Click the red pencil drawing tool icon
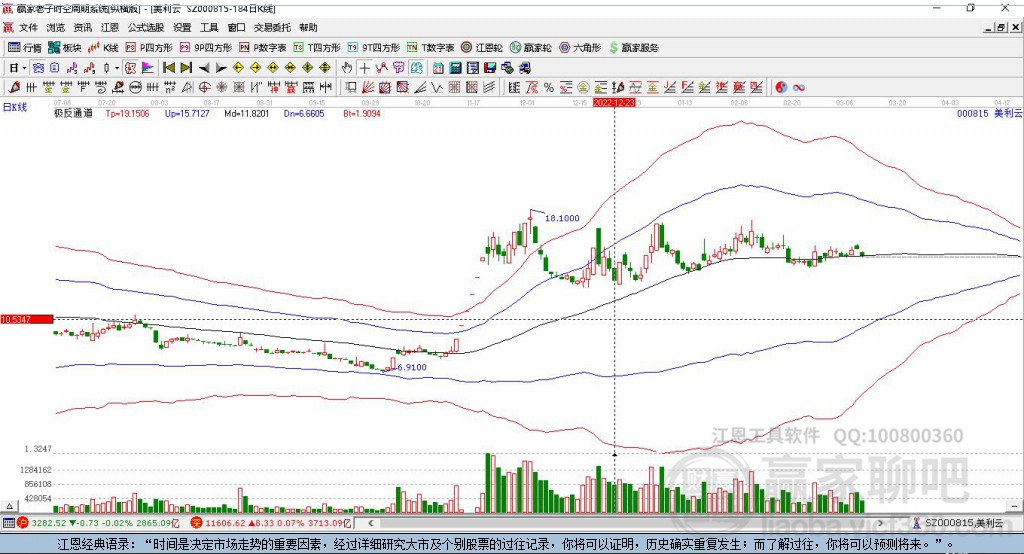The height and width of the screenshot is (554, 1024). (x=14, y=87)
